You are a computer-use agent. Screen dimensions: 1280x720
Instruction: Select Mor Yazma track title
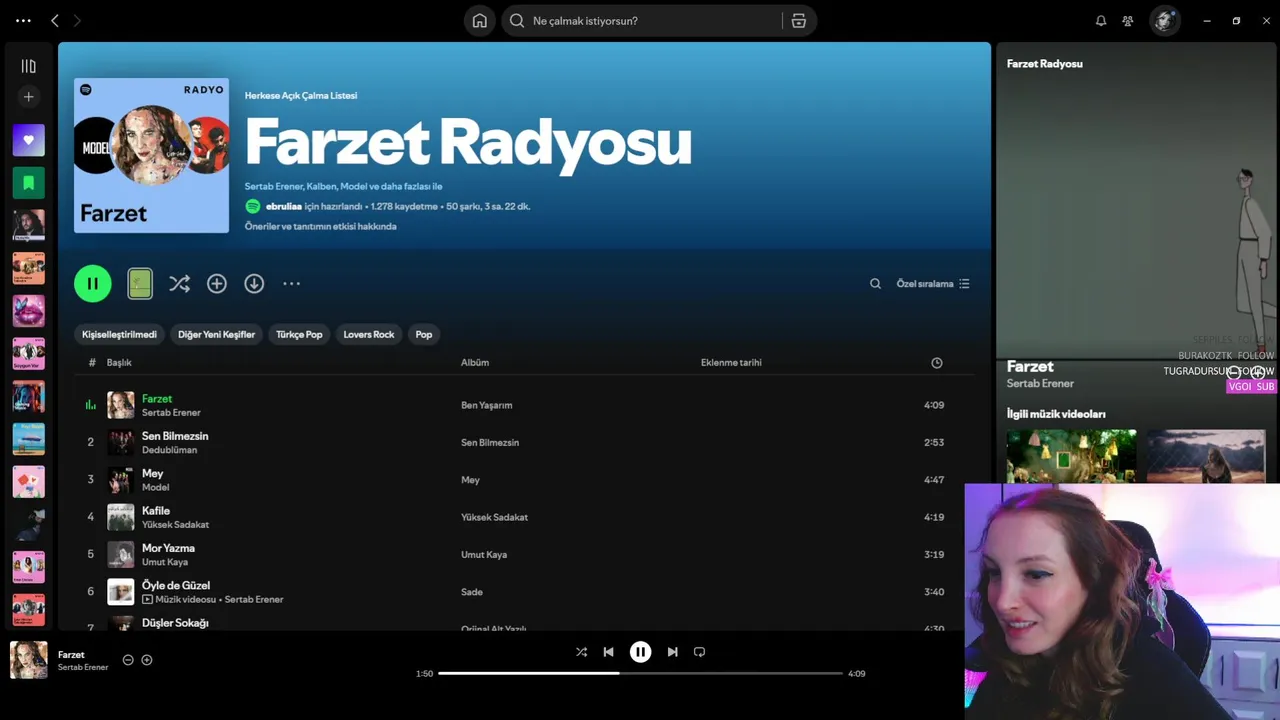(168, 548)
